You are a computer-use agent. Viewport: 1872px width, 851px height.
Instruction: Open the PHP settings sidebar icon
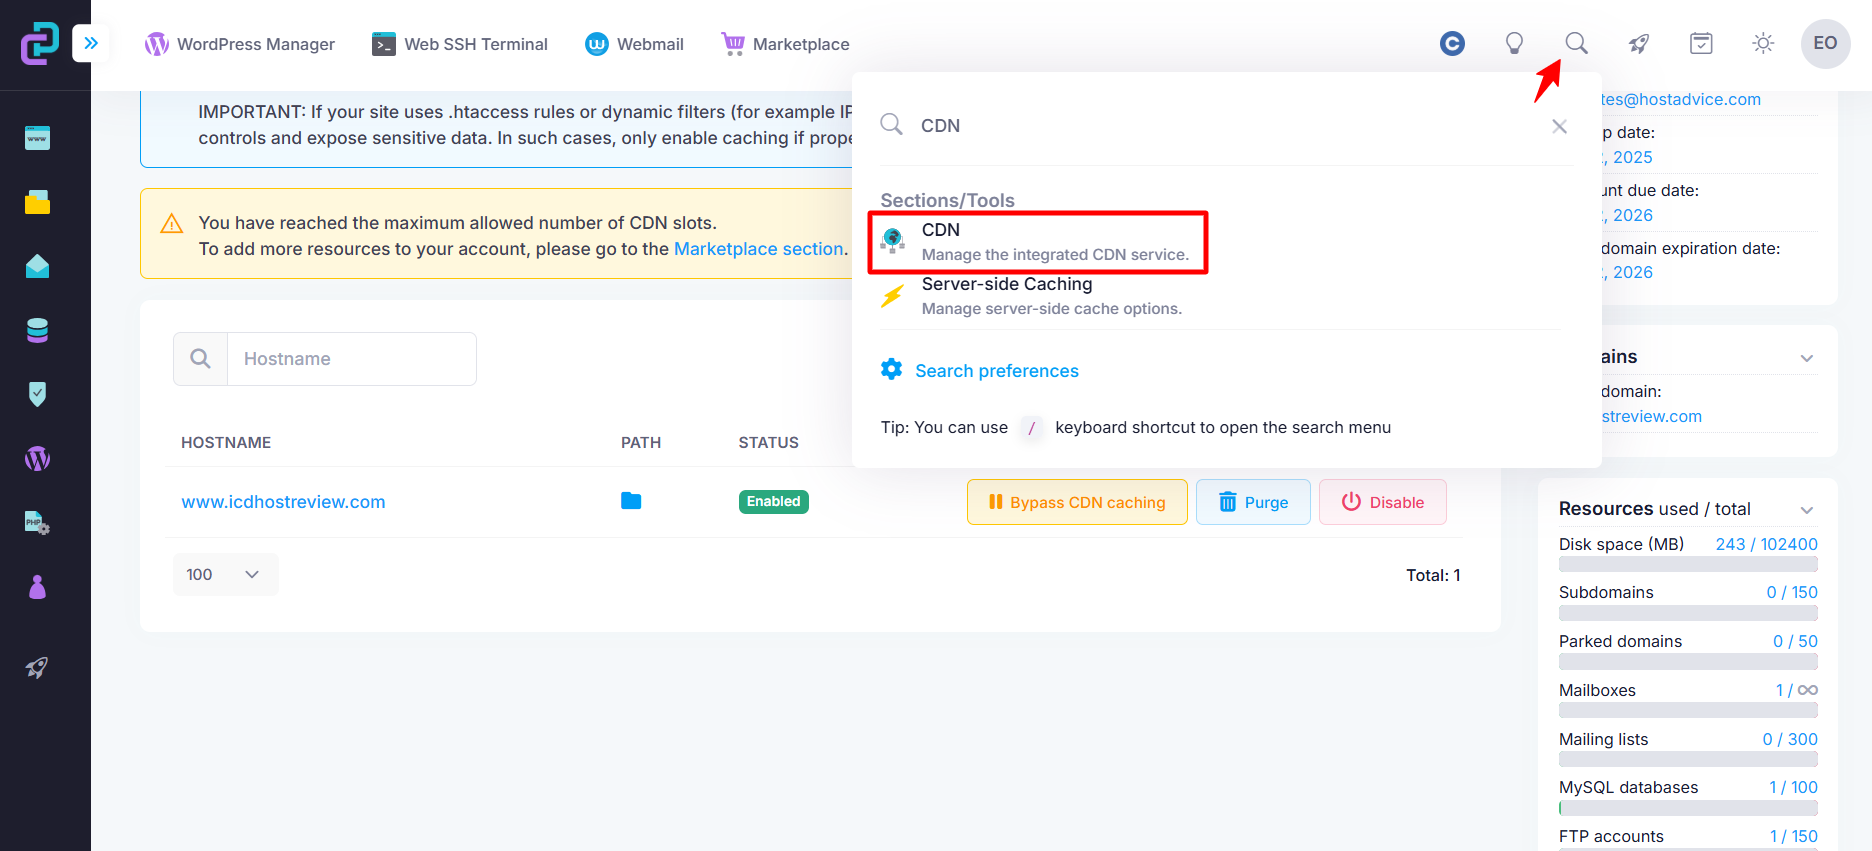37,523
